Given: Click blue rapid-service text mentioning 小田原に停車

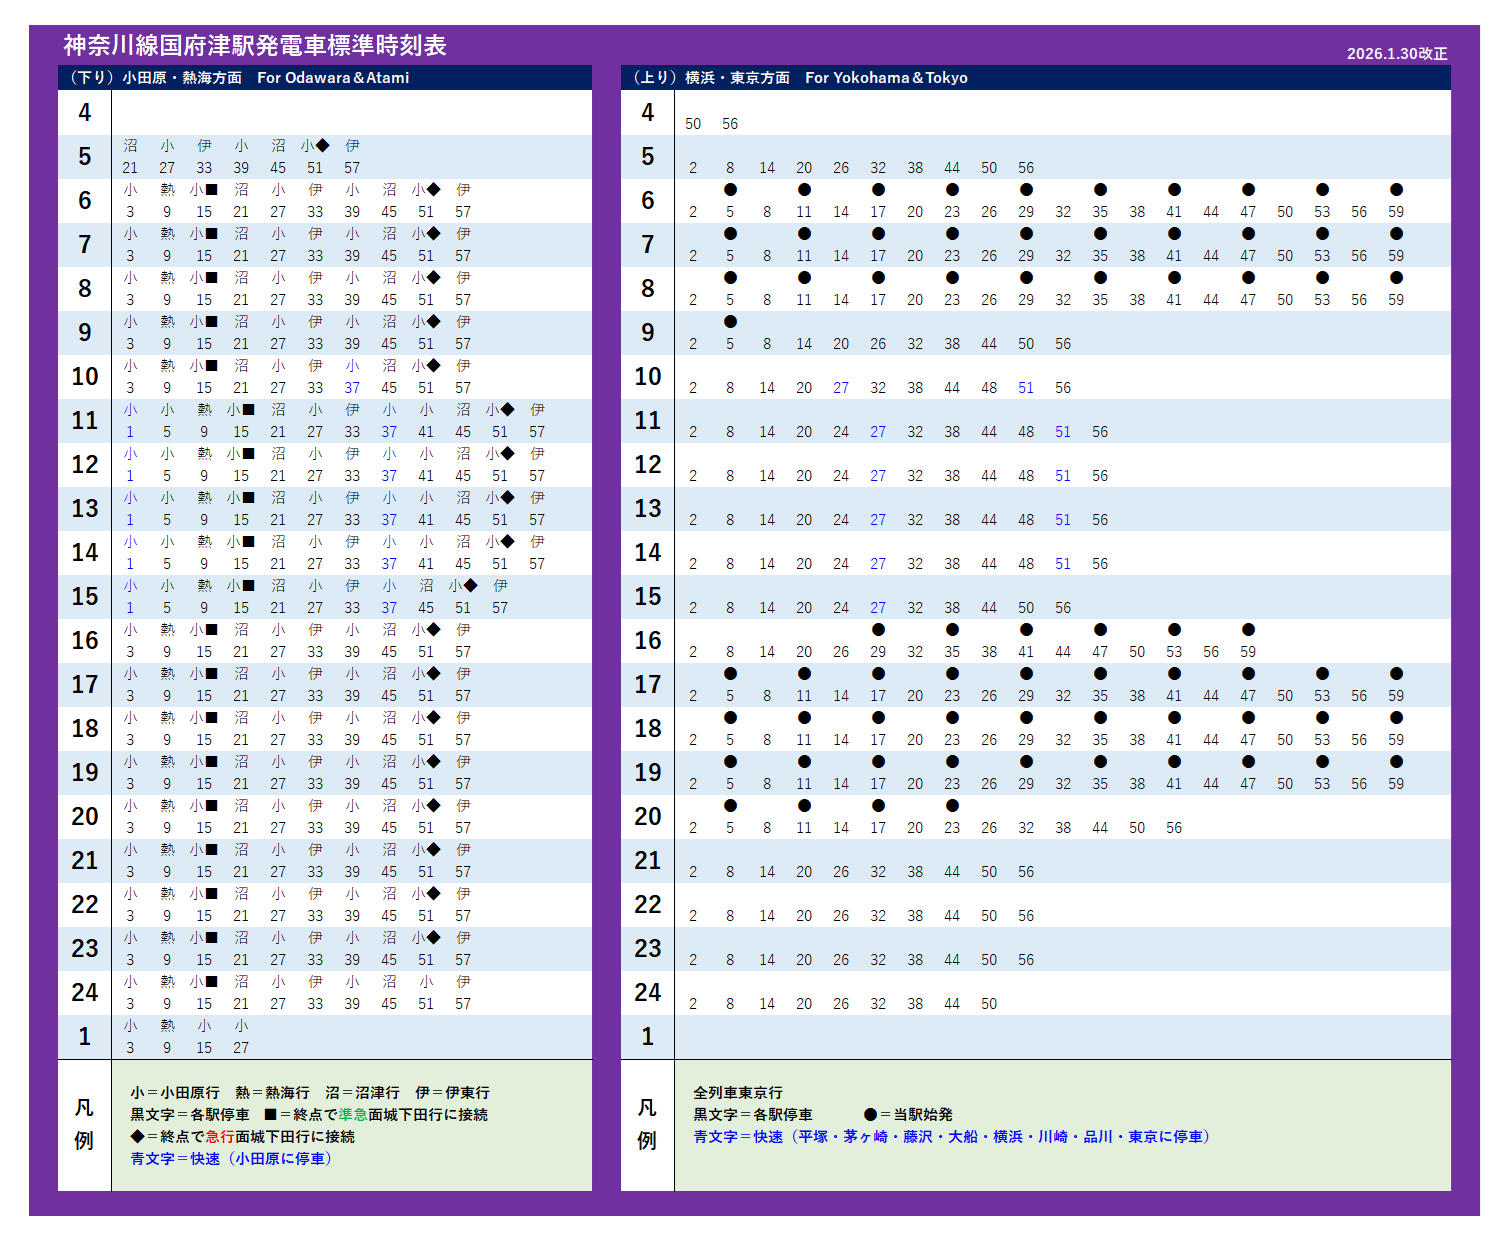Looking at the screenshot, I should point(231,1158).
